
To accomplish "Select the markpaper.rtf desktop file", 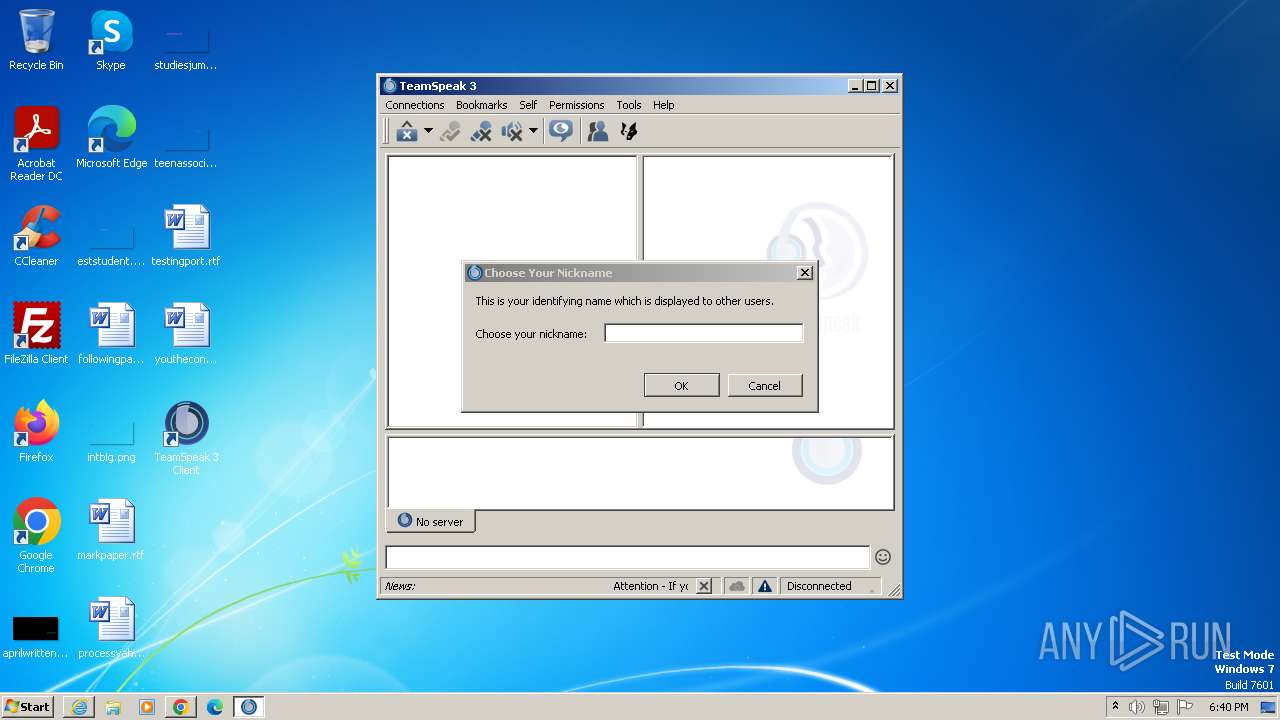I will (111, 530).
